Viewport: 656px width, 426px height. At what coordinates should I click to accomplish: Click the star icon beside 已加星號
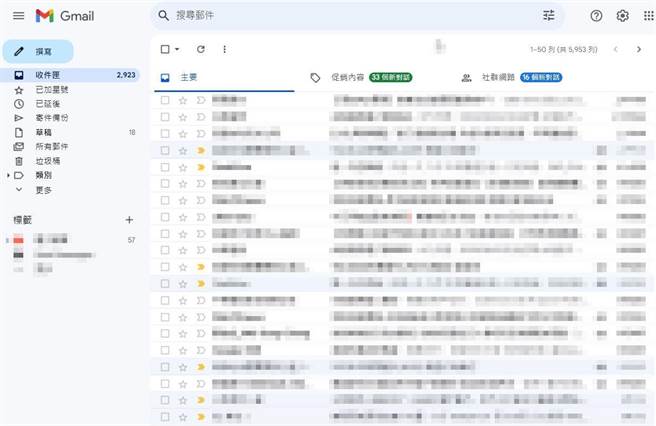tap(19, 90)
